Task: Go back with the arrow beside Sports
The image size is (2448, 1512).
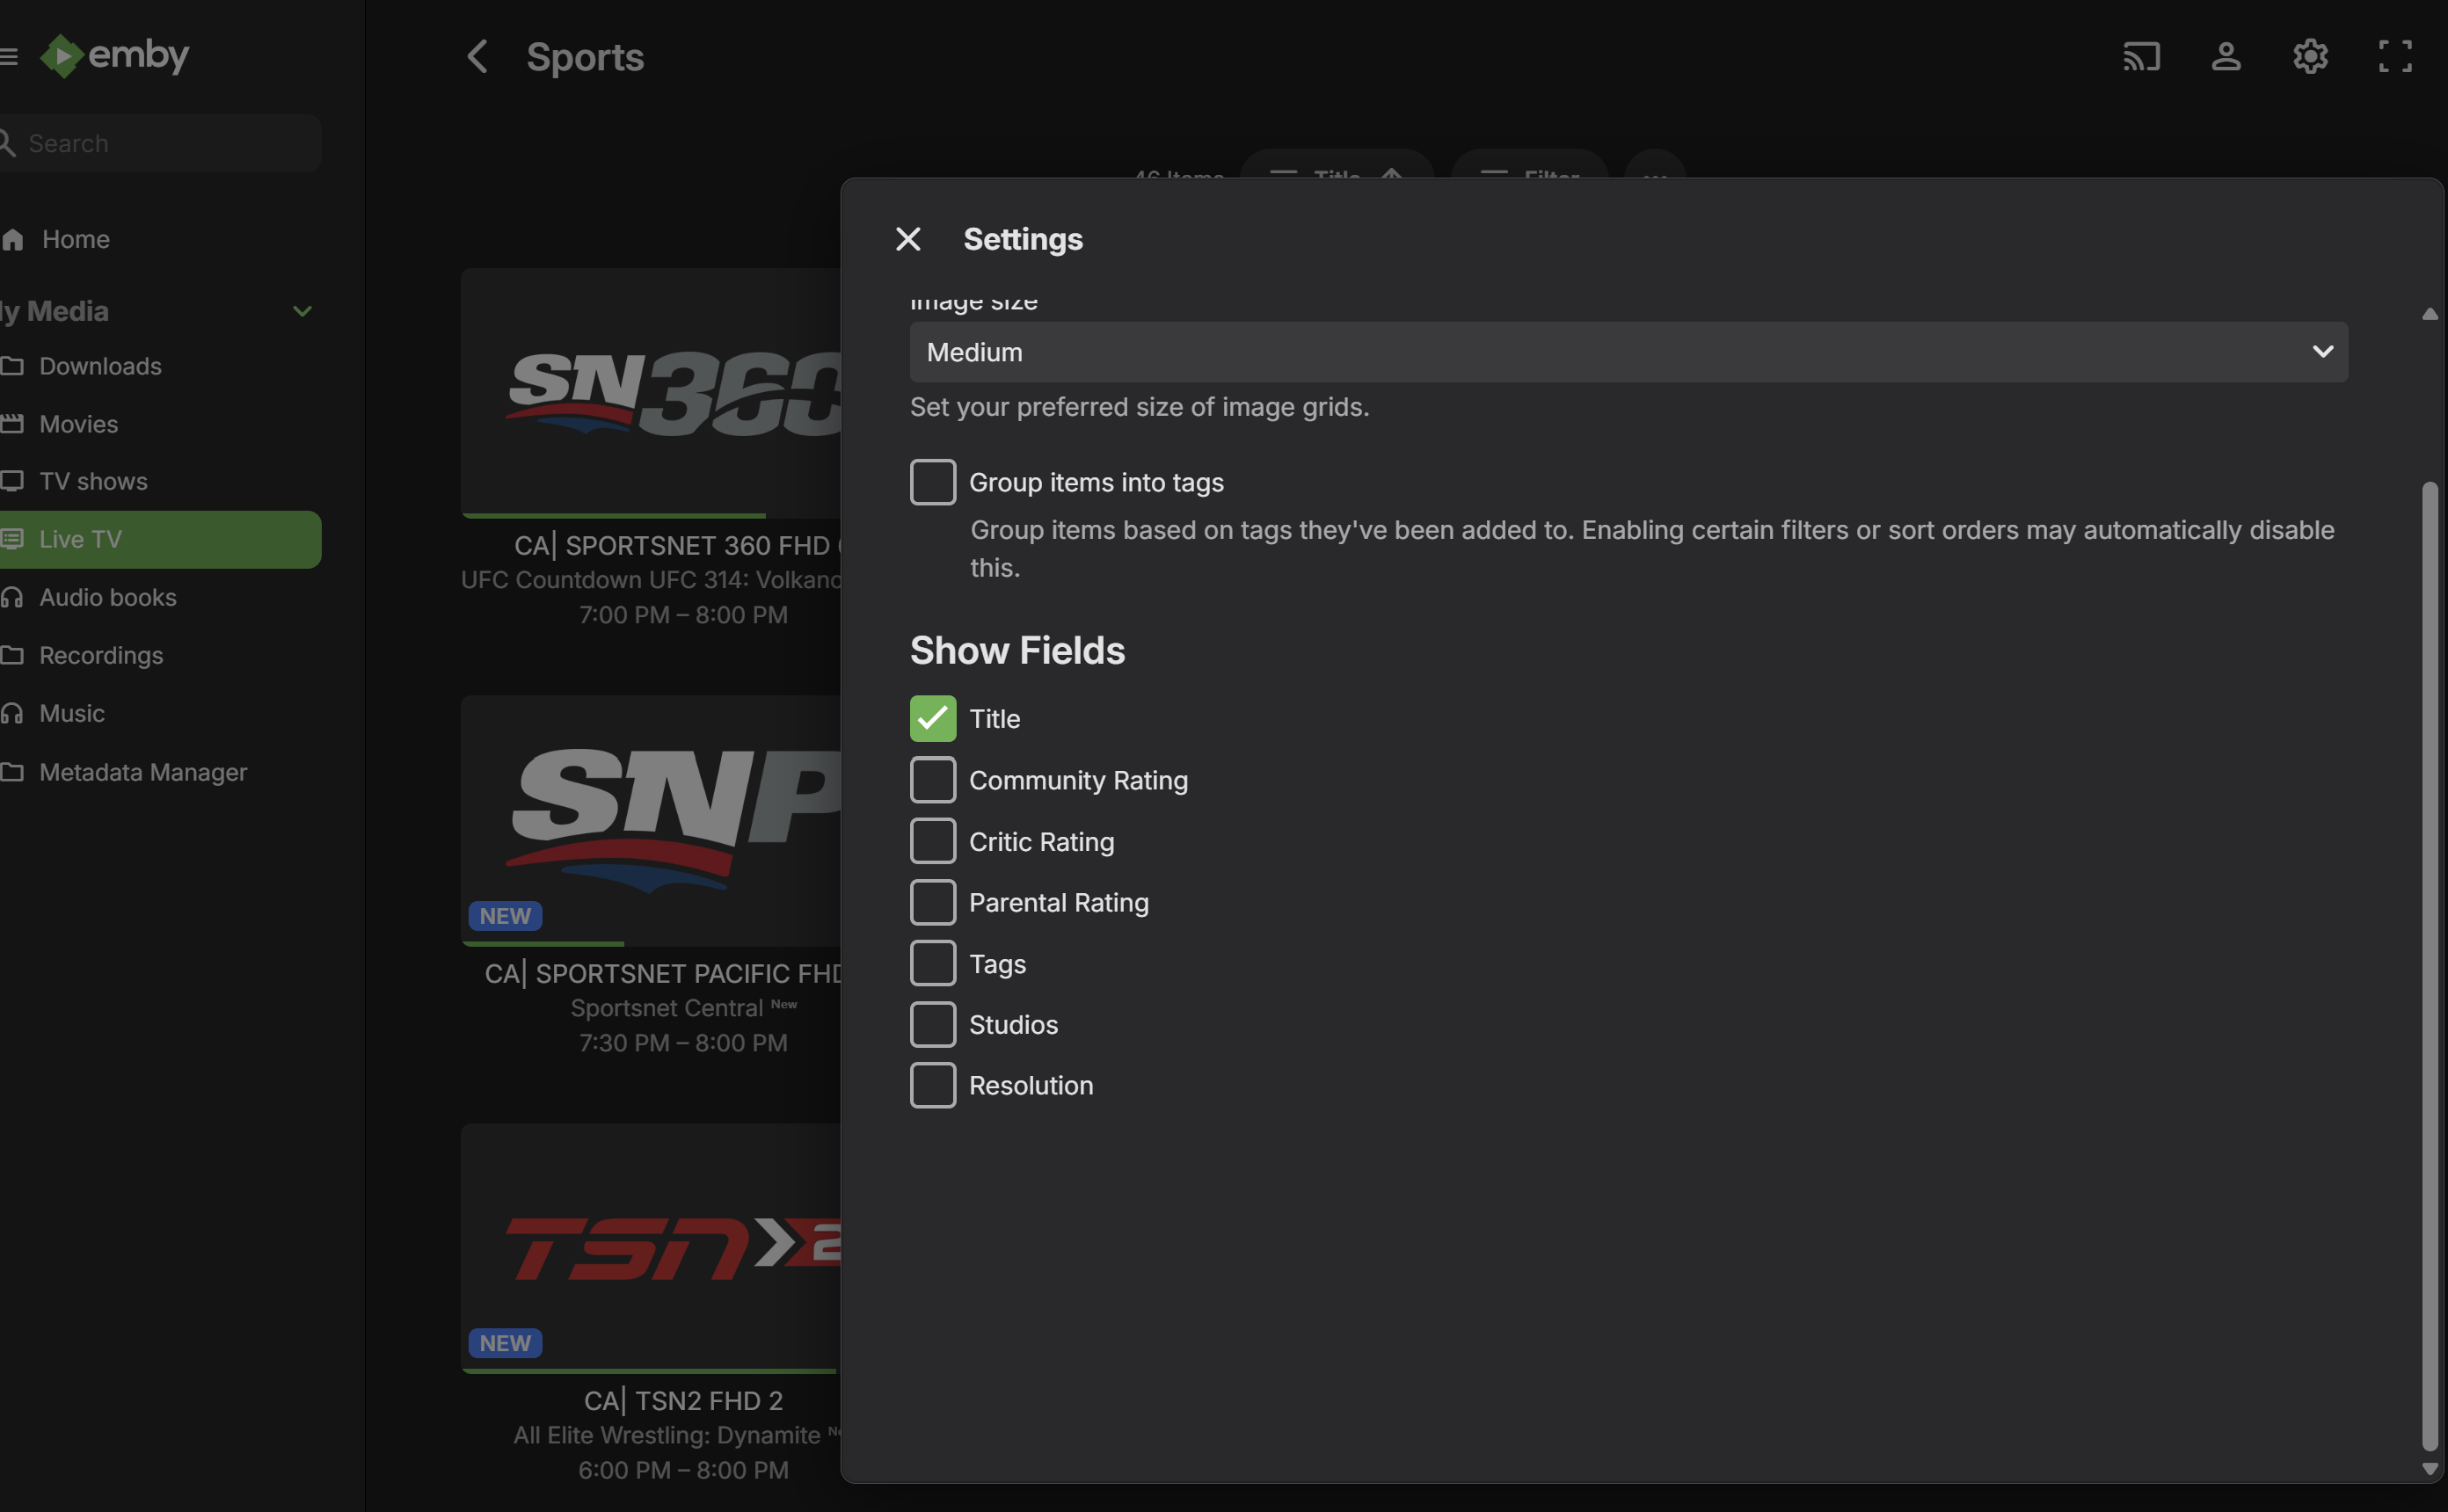Action: (x=478, y=56)
